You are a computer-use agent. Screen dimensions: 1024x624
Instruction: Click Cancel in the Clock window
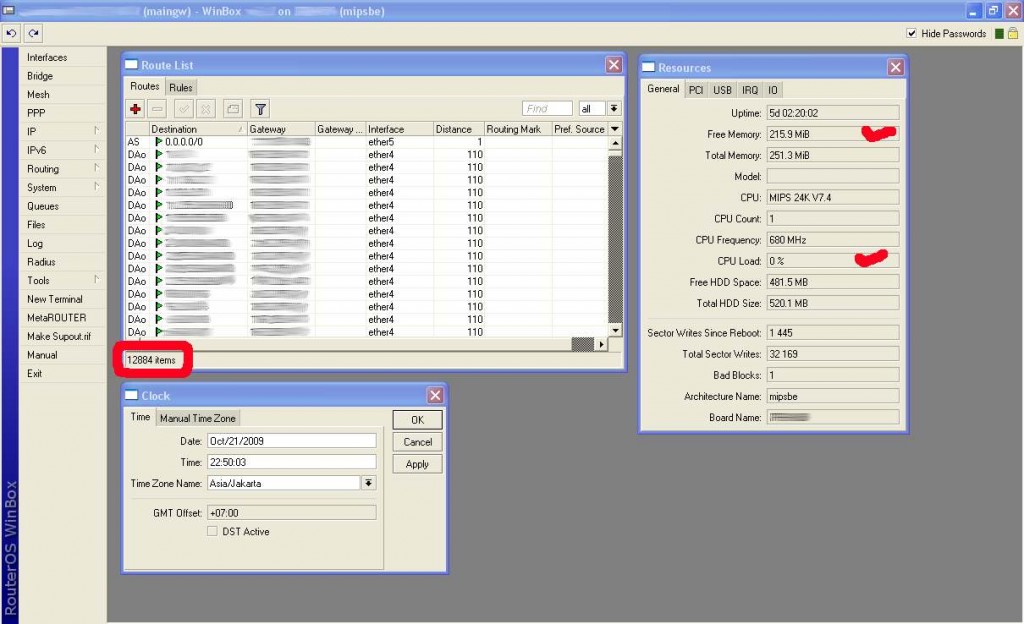[417, 442]
